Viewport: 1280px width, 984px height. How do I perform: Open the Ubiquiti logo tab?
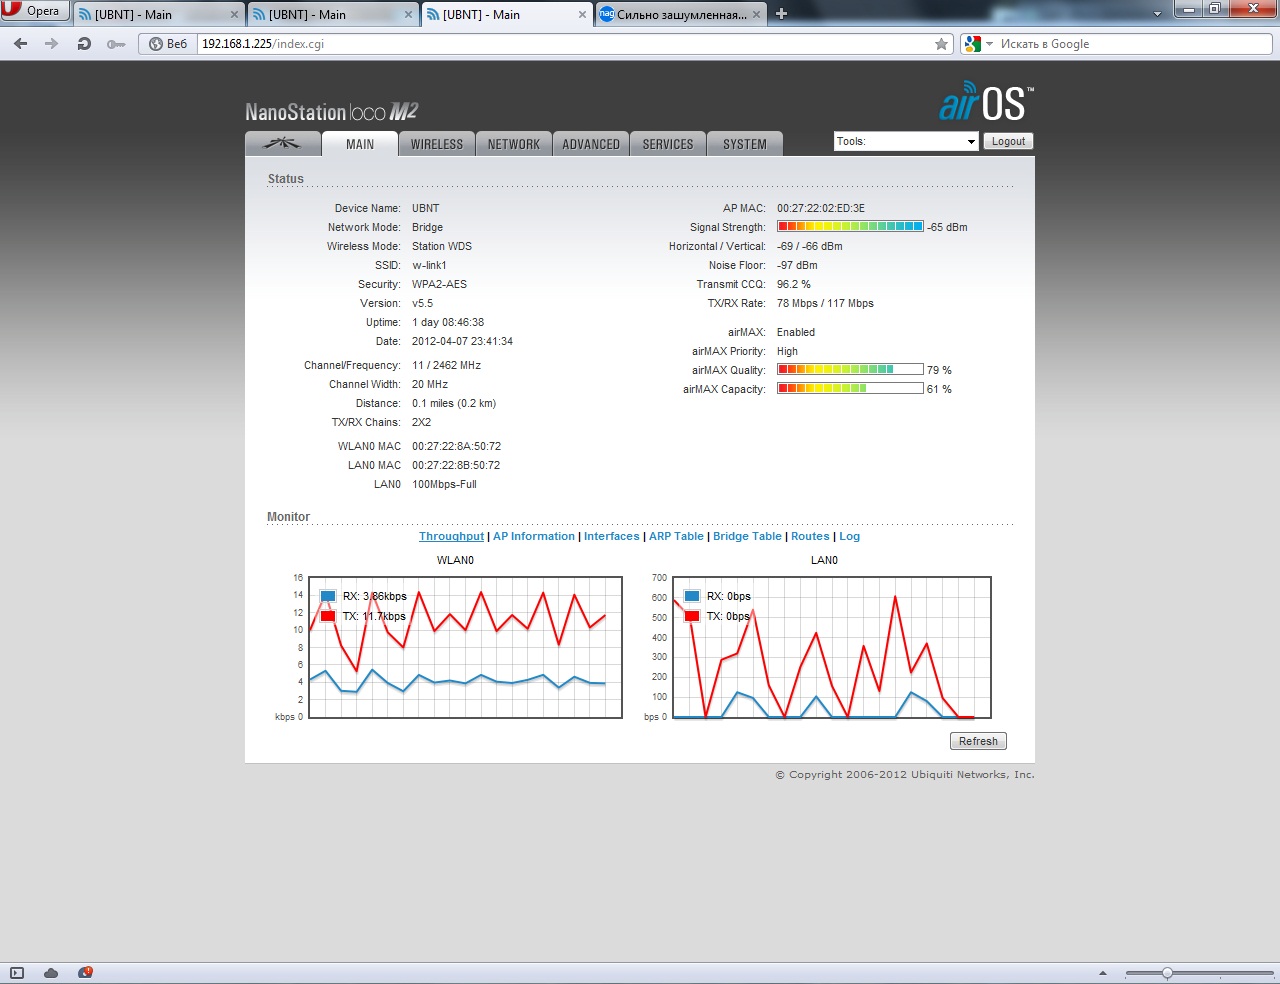(282, 144)
